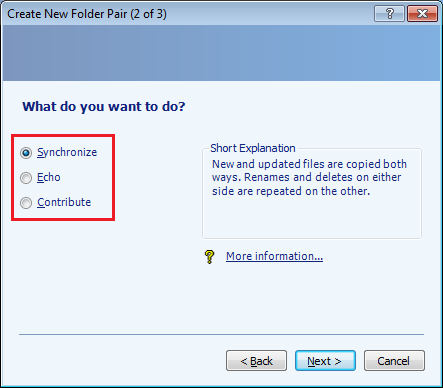
Task: Click the Contribute label text
Action: click(64, 202)
